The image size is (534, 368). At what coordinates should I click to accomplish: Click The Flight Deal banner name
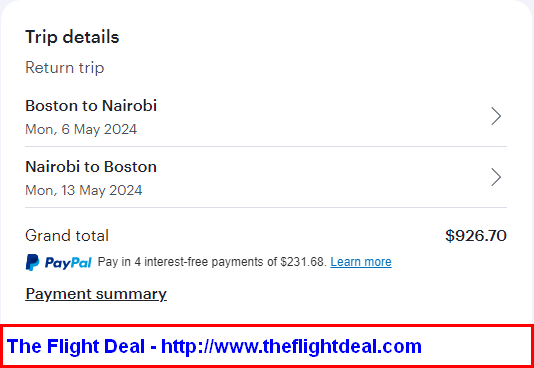pos(76,346)
